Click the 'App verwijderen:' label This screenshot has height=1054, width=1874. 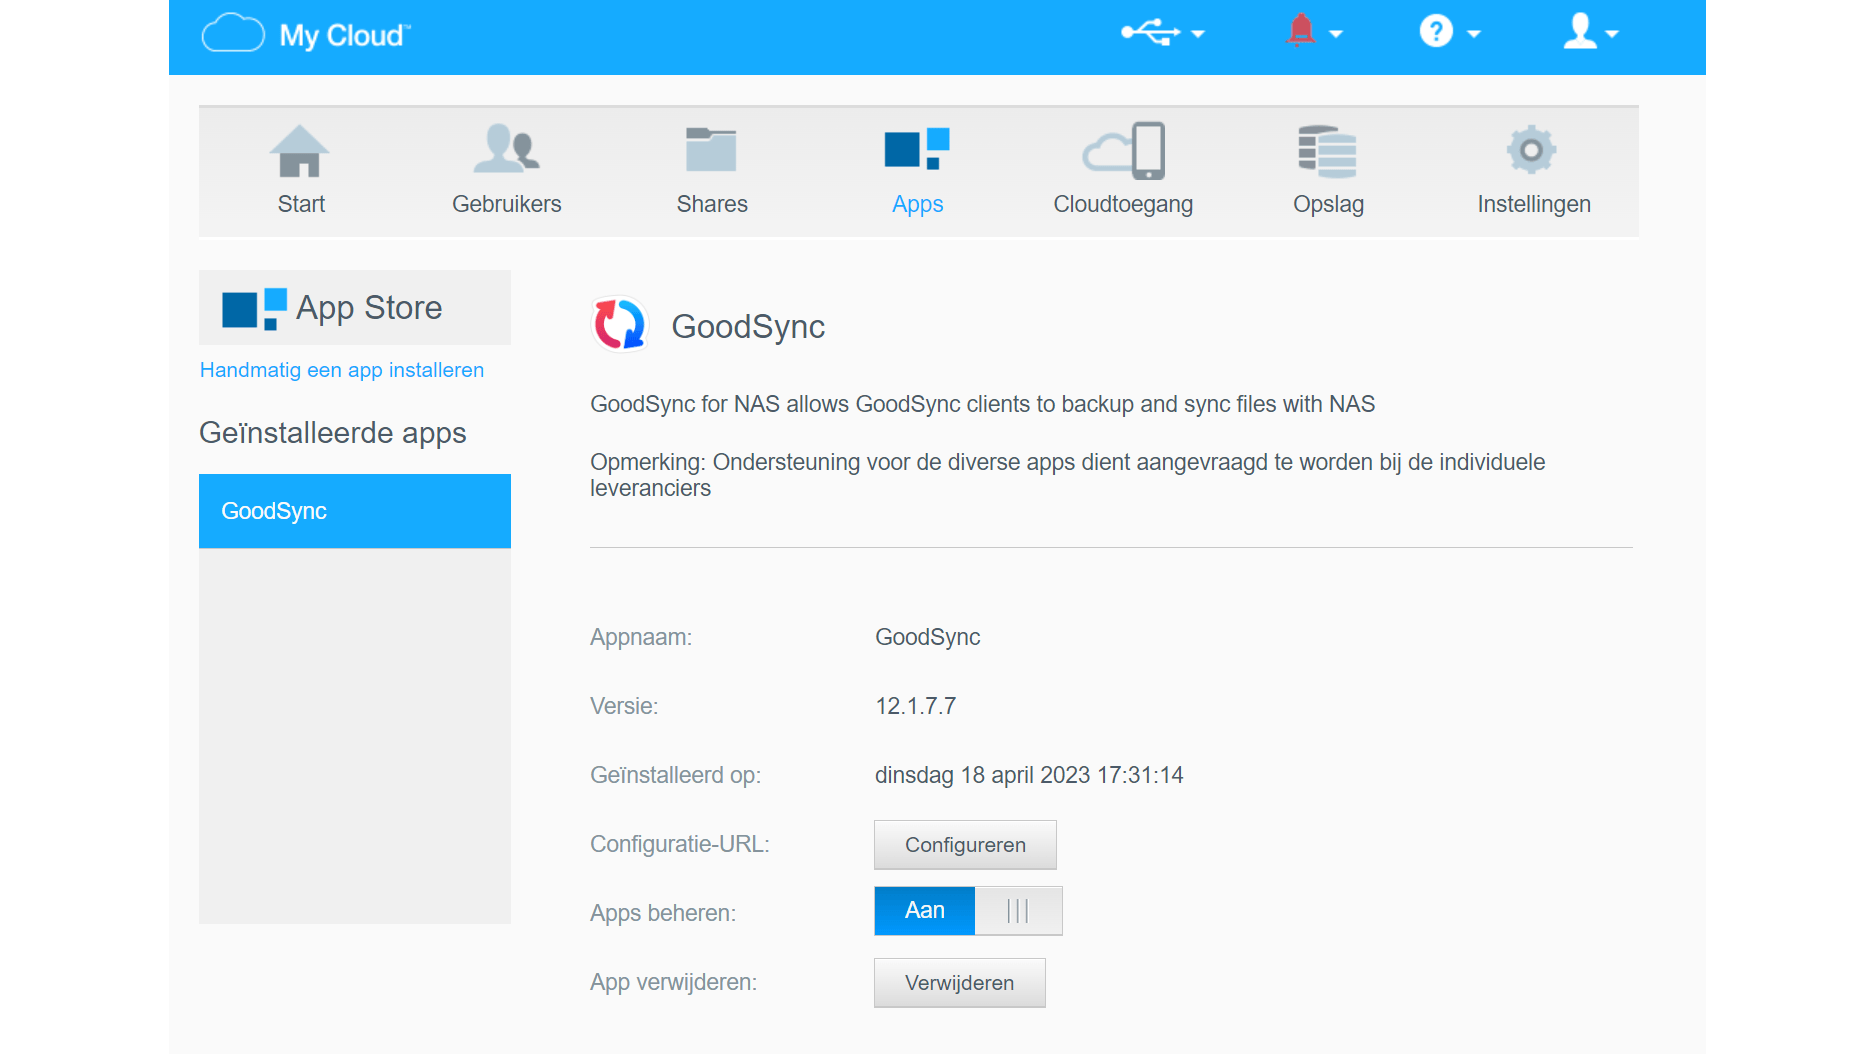pos(674,983)
